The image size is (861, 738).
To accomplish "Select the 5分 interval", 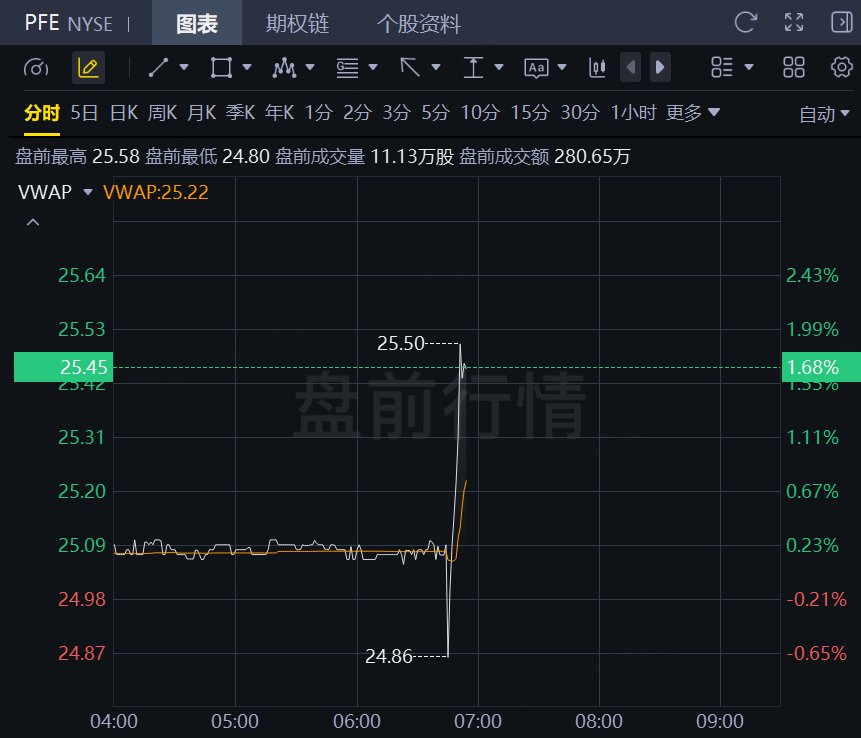I will 435,113.
